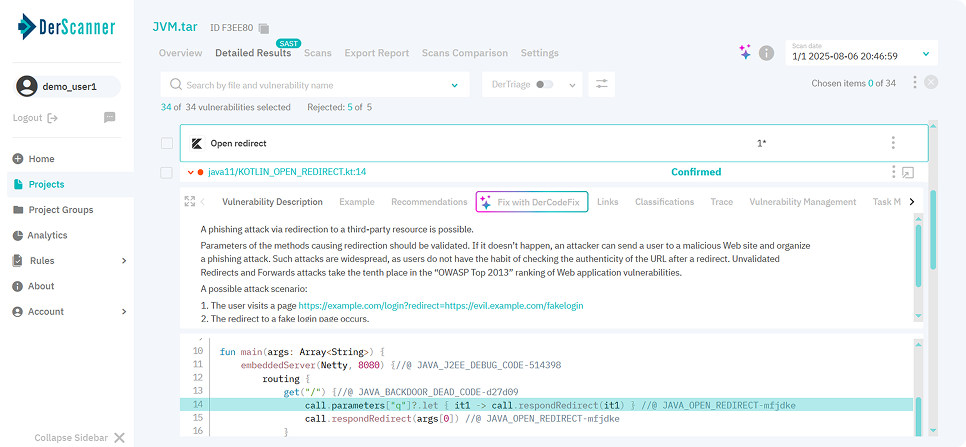Open the AI sparkle assistant icon
This screenshot has height=447, width=966.
[x=745, y=52]
